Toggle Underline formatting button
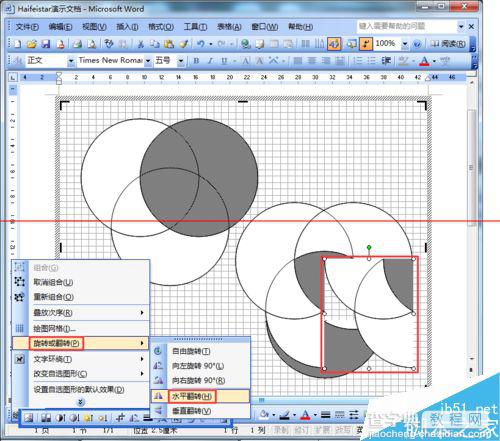This screenshot has height=441, width=500. [x=224, y=61]
